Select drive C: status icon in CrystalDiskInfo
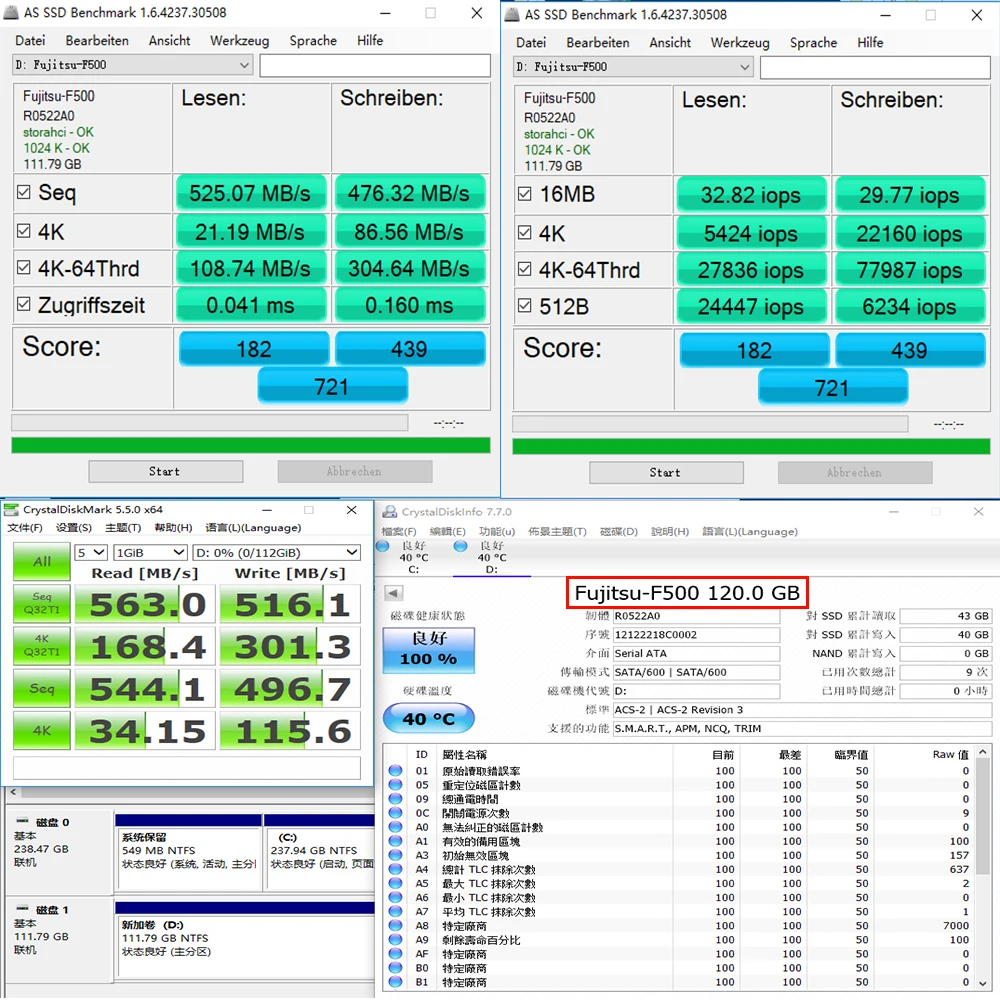The image size is (1000, 1000). click(383, 547)
